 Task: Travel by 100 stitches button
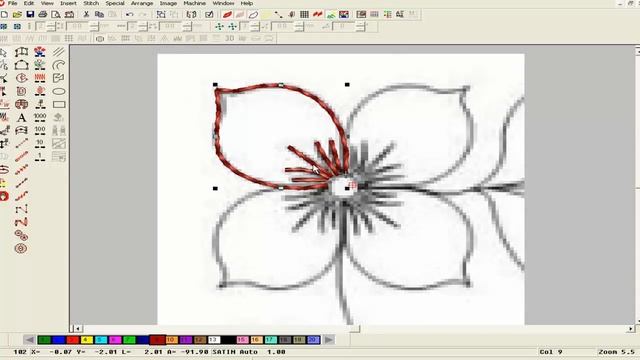pos(40,131)
